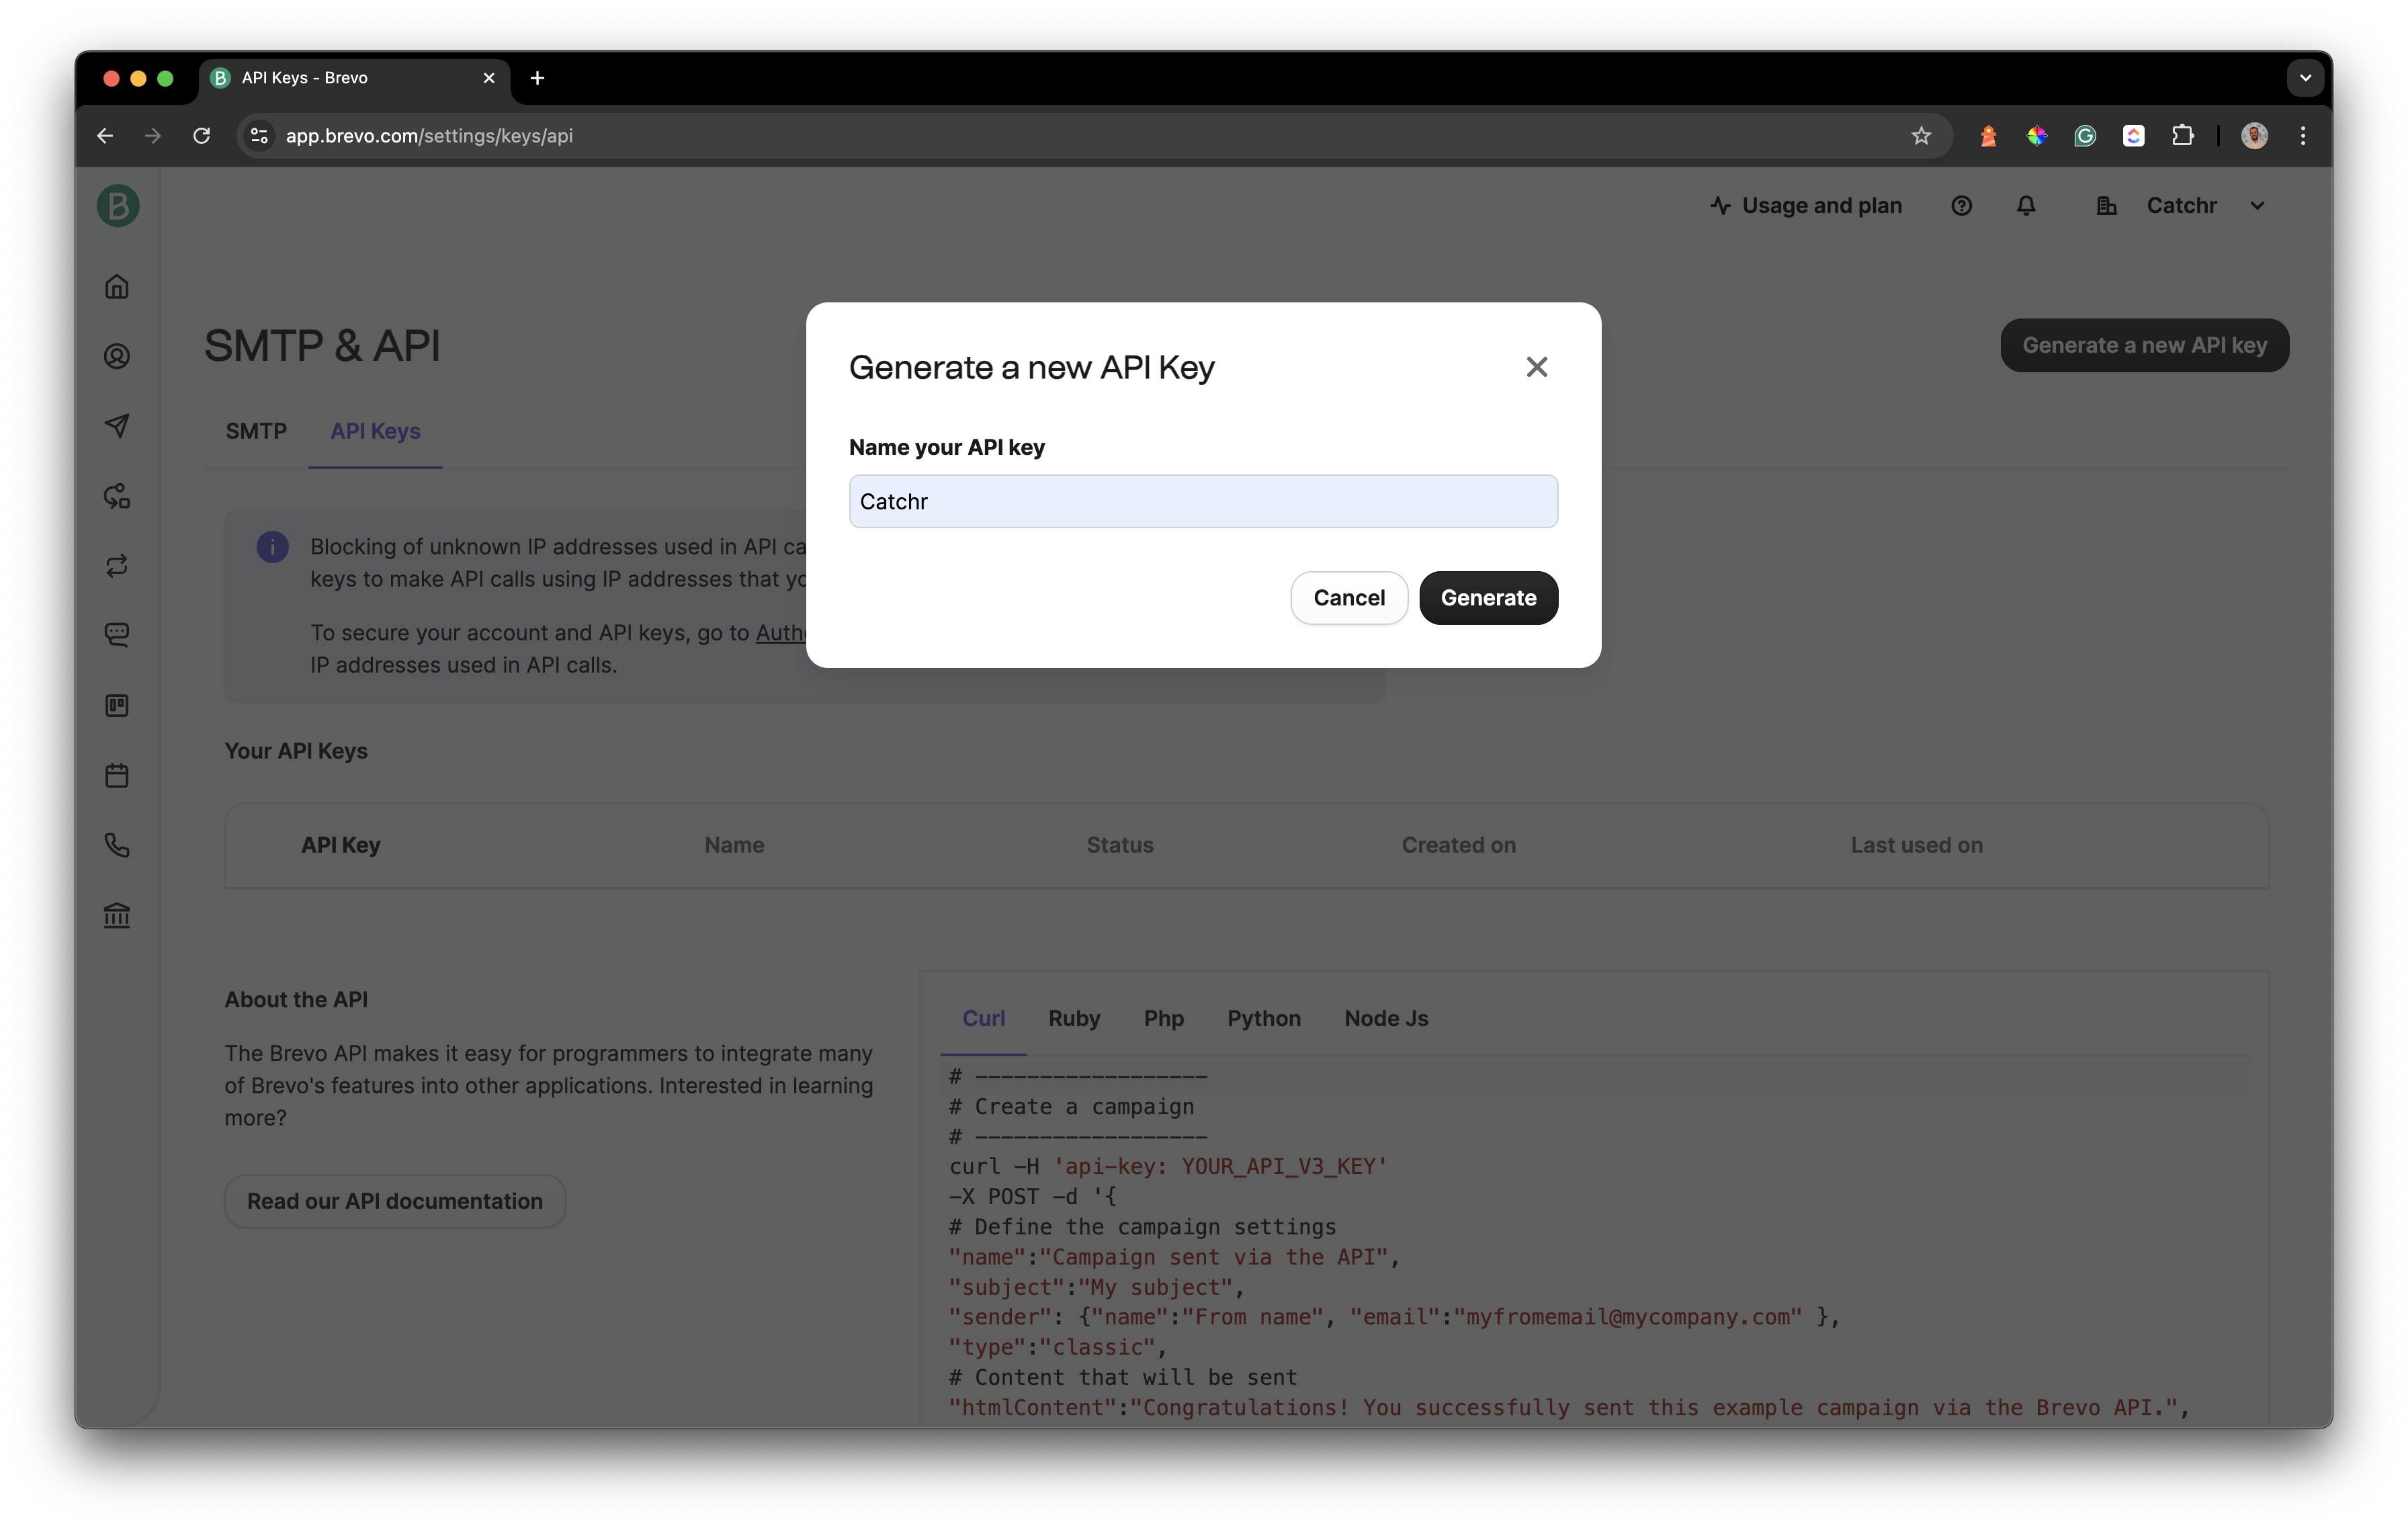Open the multicolor pinwheel extension icon
2408x1528 pixels.
coord(2037,136)
